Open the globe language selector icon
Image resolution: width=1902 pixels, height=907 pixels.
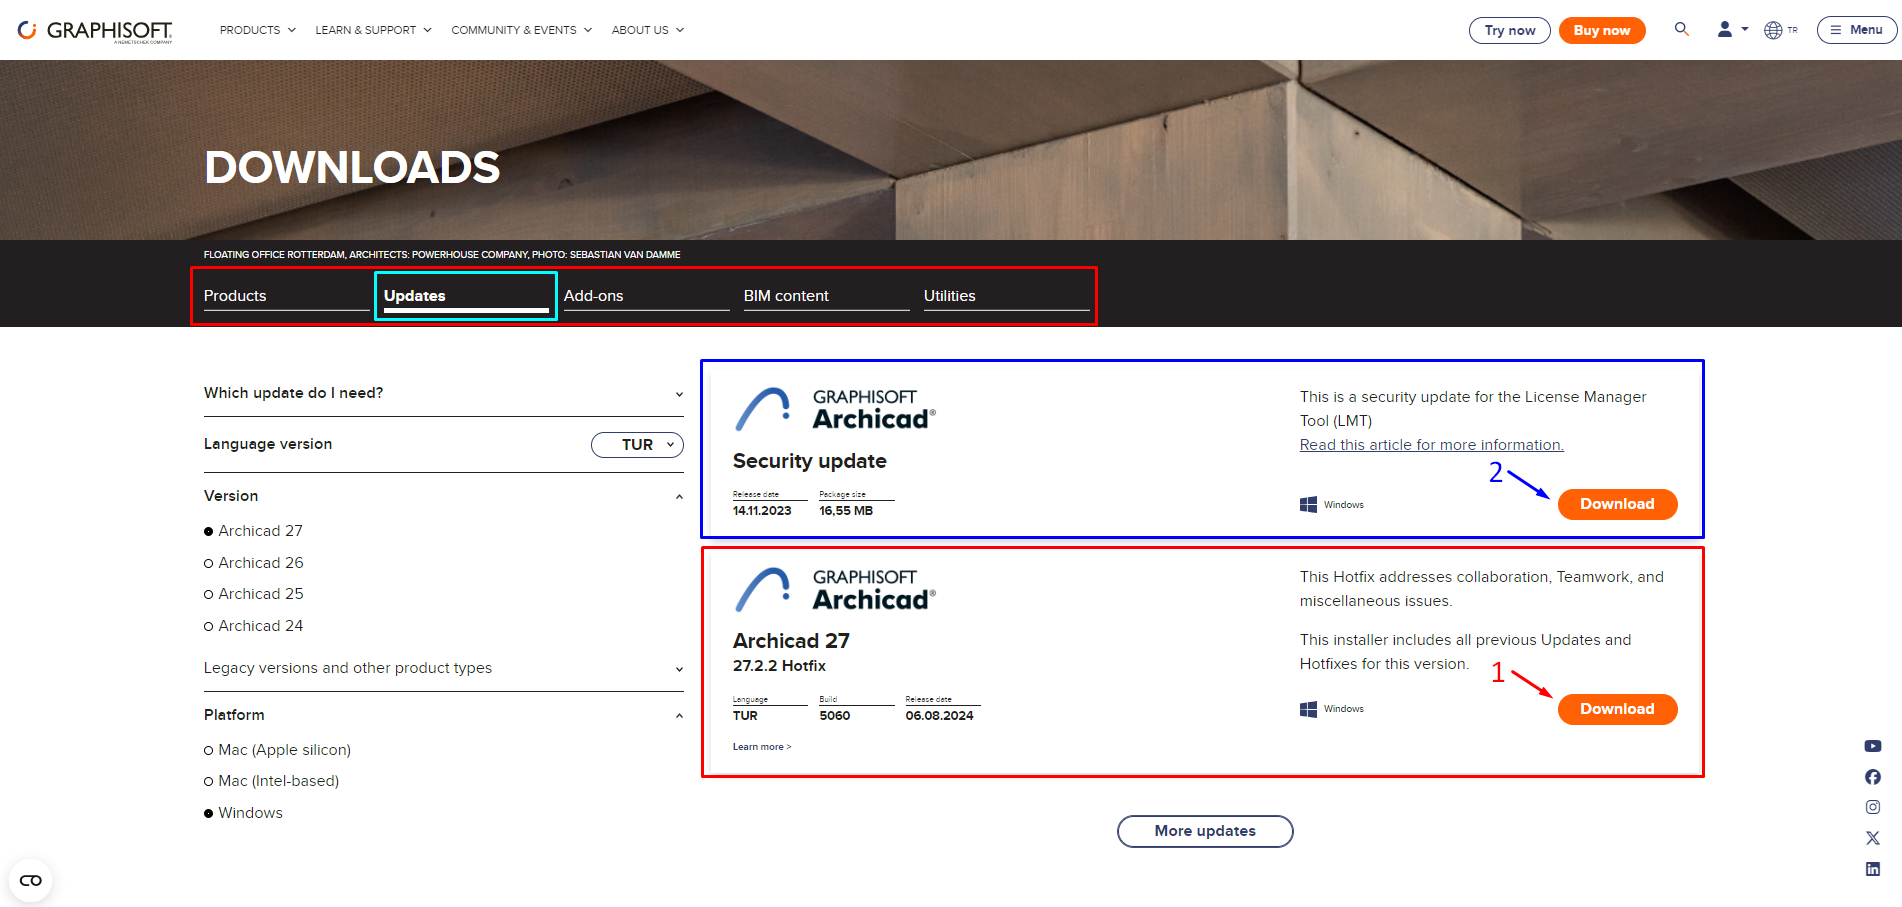tap(1773, 30)
